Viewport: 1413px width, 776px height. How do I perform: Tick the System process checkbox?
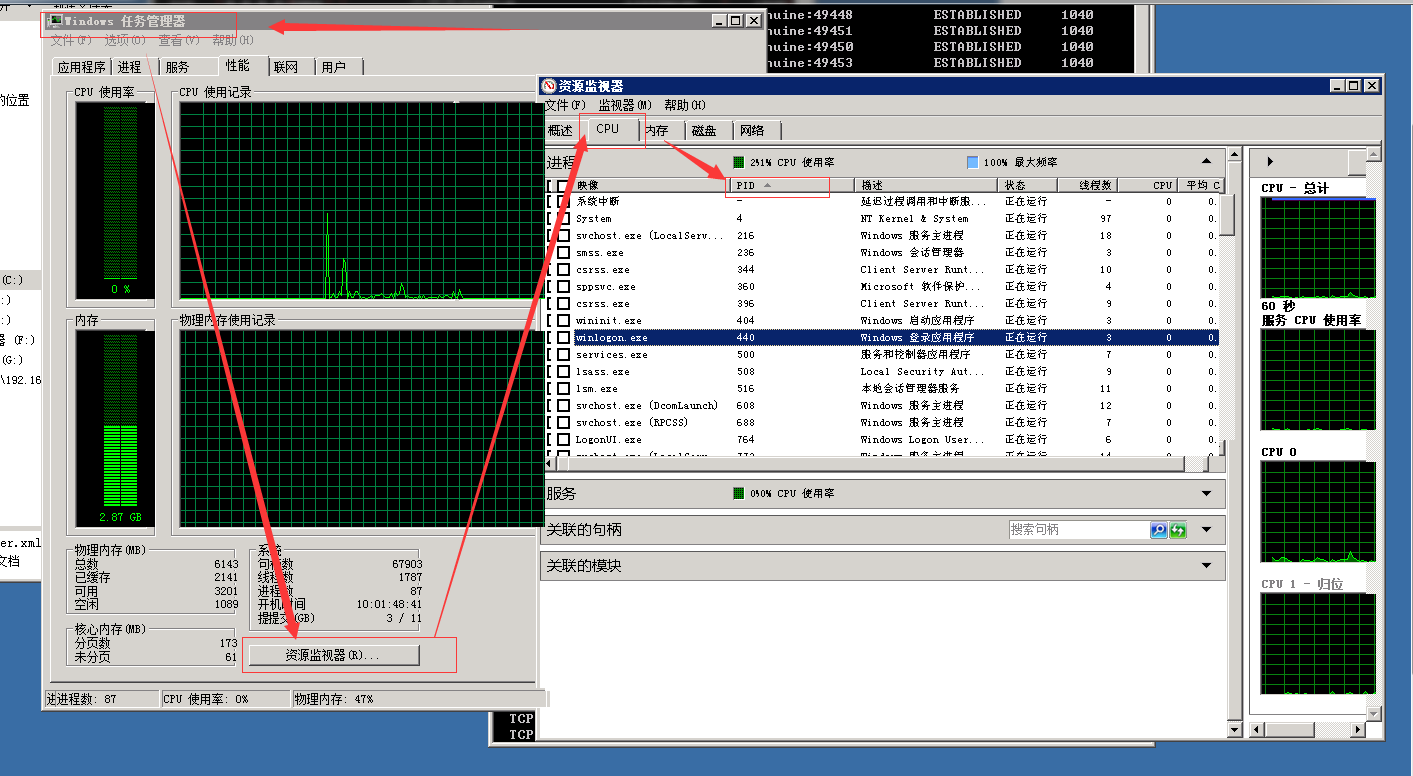(563, 218)
